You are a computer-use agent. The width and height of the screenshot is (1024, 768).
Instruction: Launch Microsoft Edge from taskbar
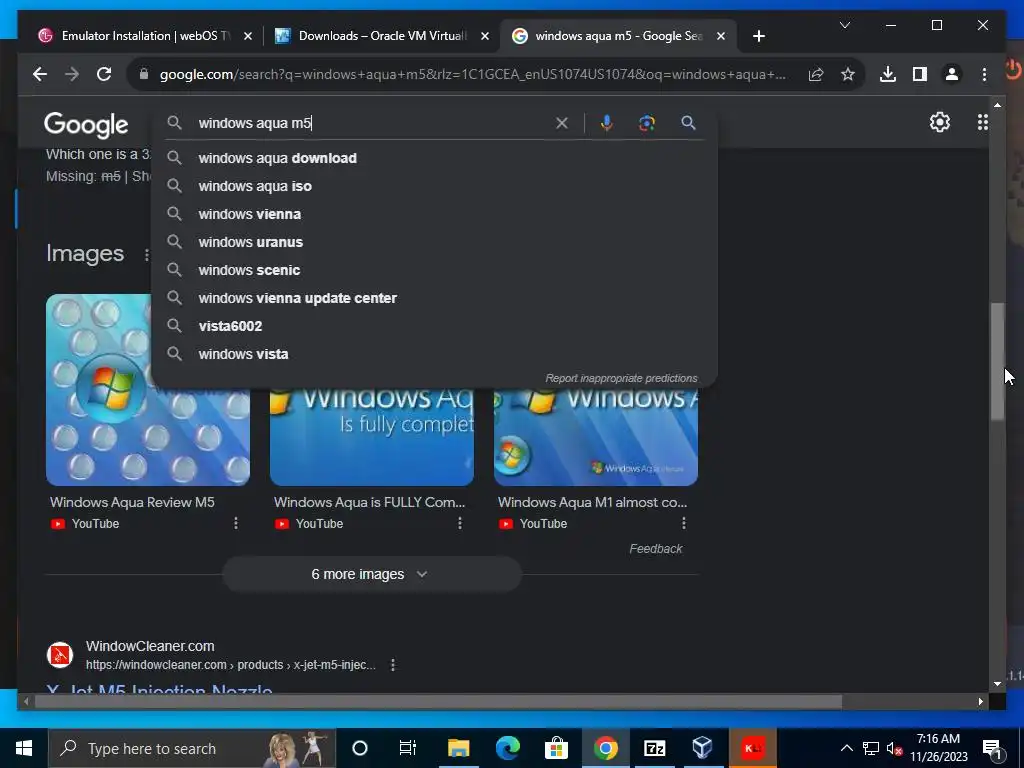tap(507, 748)
